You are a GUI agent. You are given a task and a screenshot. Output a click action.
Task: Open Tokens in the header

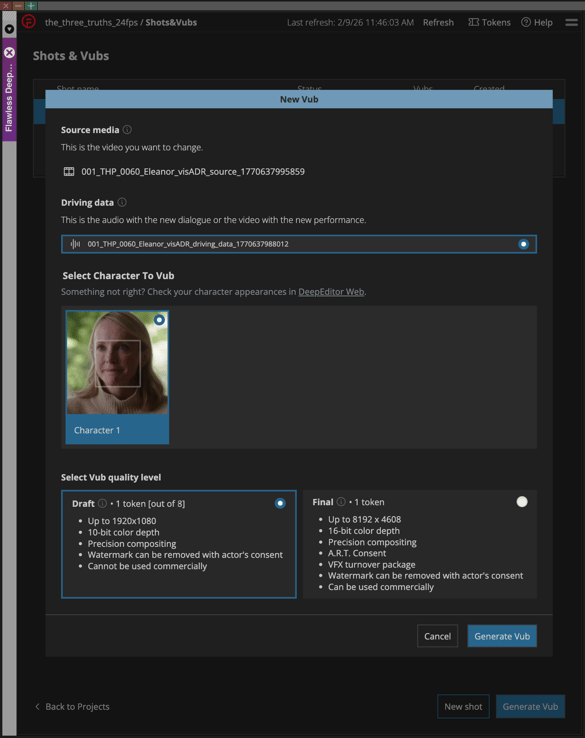pos(489,22)
